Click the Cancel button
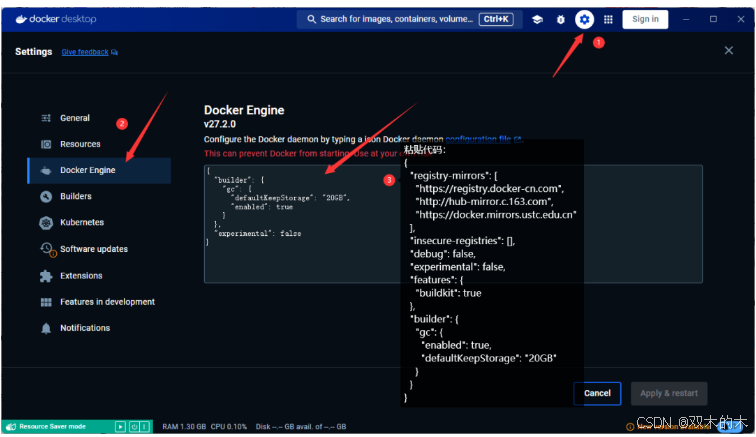The height and width of the screenshot is (437, 756). point(597,394)
